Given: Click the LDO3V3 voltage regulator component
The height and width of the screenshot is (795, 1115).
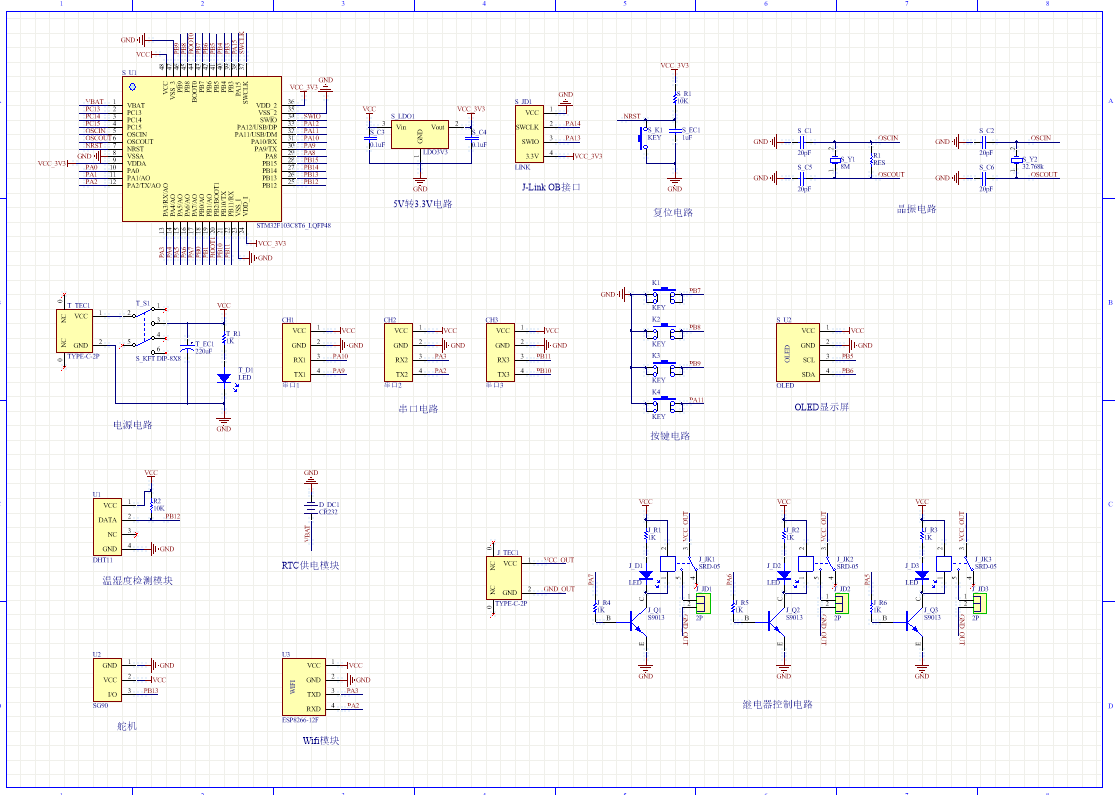Looking at the screenshot, I should click(x=420, y=133).
